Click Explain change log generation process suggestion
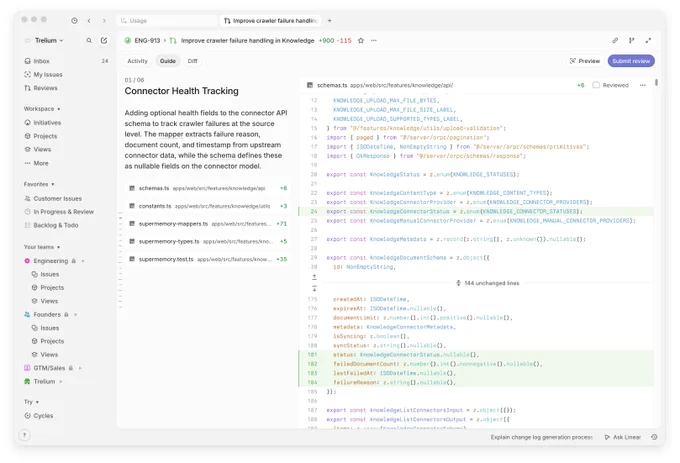This screenshot has width=680, height=463. tap(541, 437)
